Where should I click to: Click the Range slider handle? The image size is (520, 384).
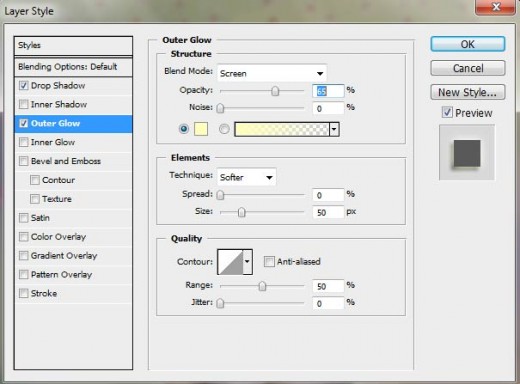pyautogui.click(x=262, y=286)
